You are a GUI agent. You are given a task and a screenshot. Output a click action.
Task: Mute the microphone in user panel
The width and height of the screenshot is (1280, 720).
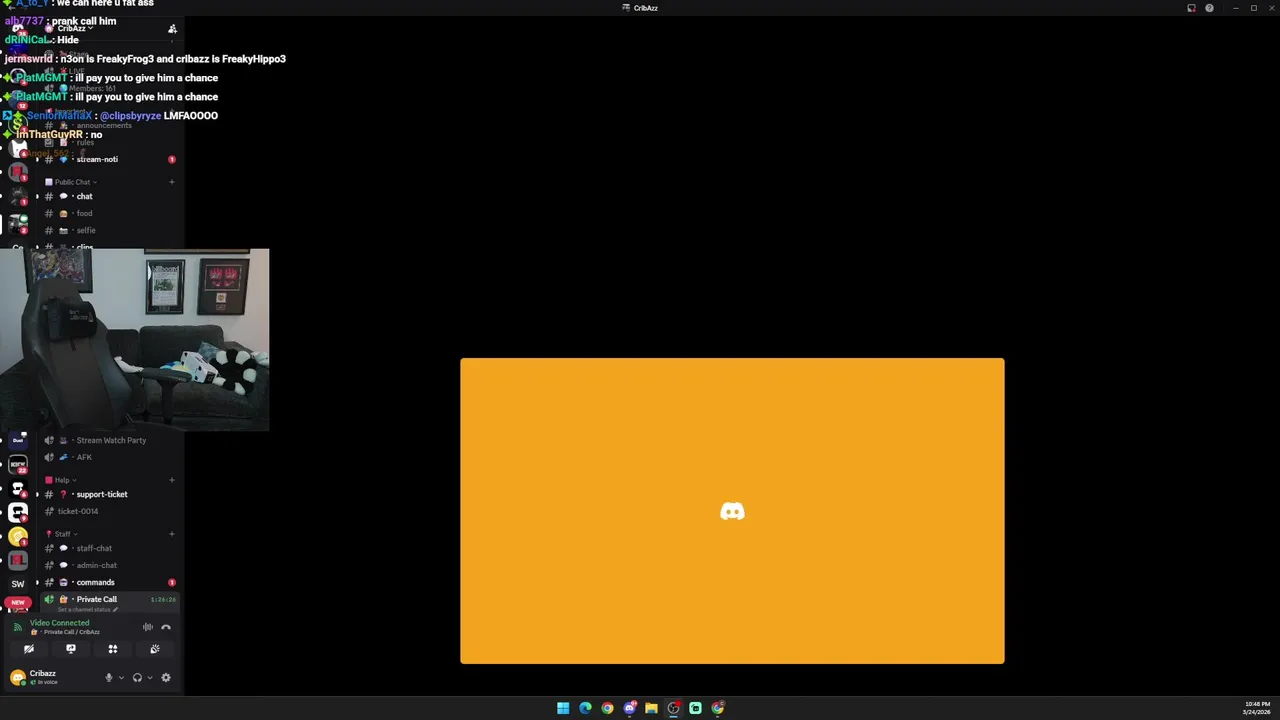click(x=109, y=677)
